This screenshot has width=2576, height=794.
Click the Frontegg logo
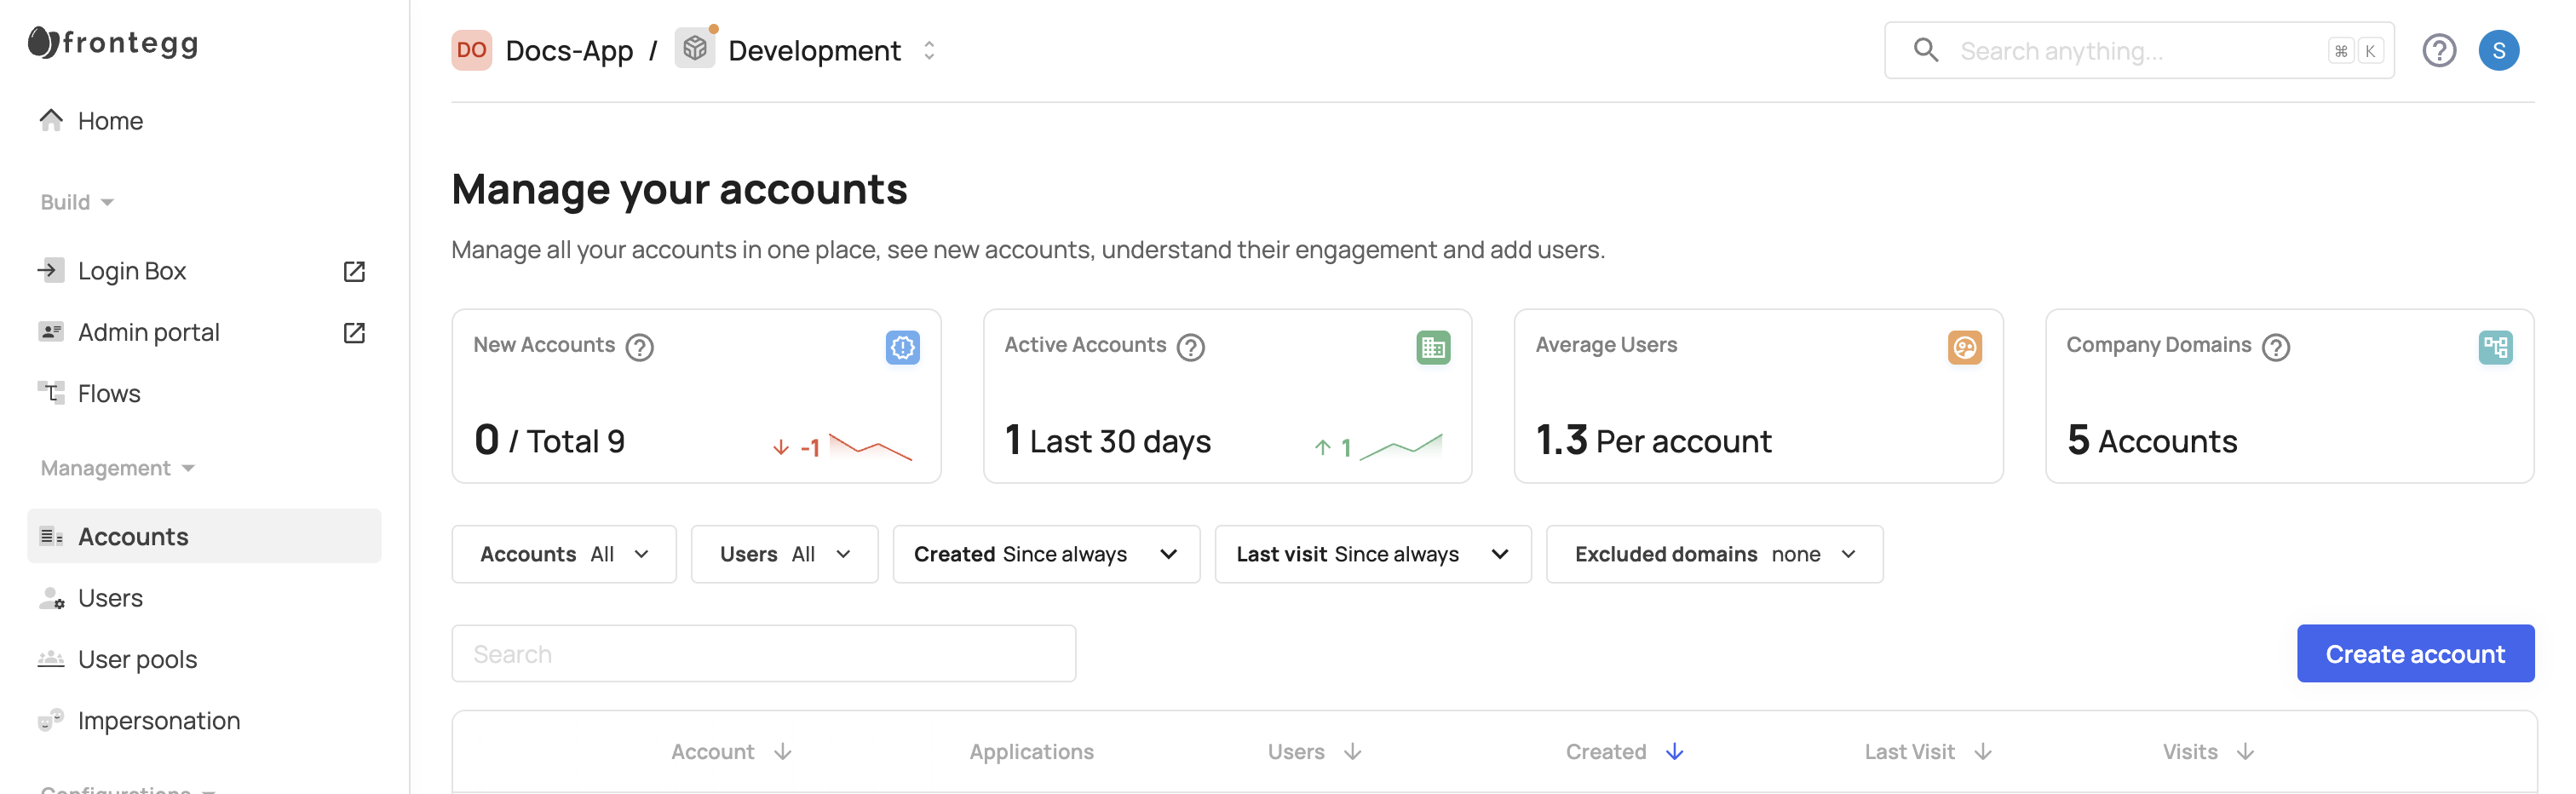click(113, 42)
